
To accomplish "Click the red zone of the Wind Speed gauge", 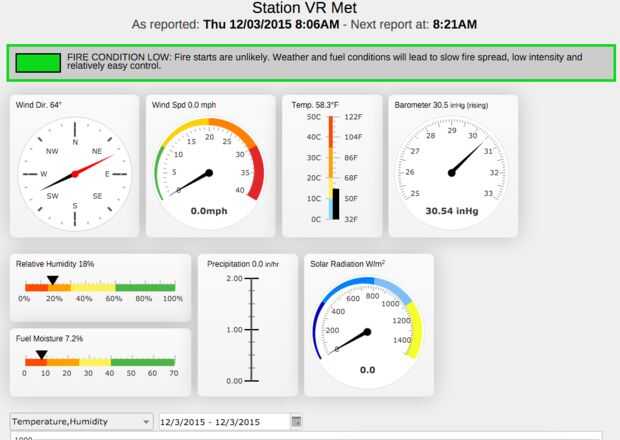I will tap(257, 173).
